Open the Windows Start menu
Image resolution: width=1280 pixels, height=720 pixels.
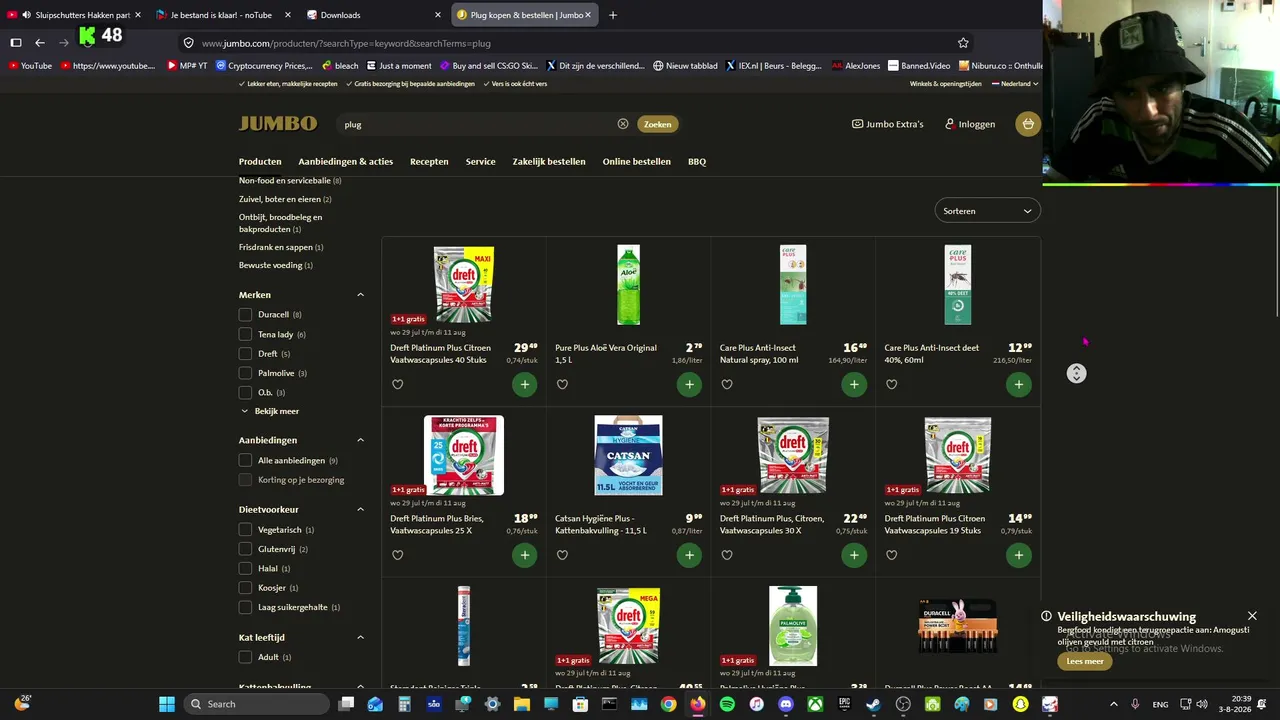click(167, 704)
